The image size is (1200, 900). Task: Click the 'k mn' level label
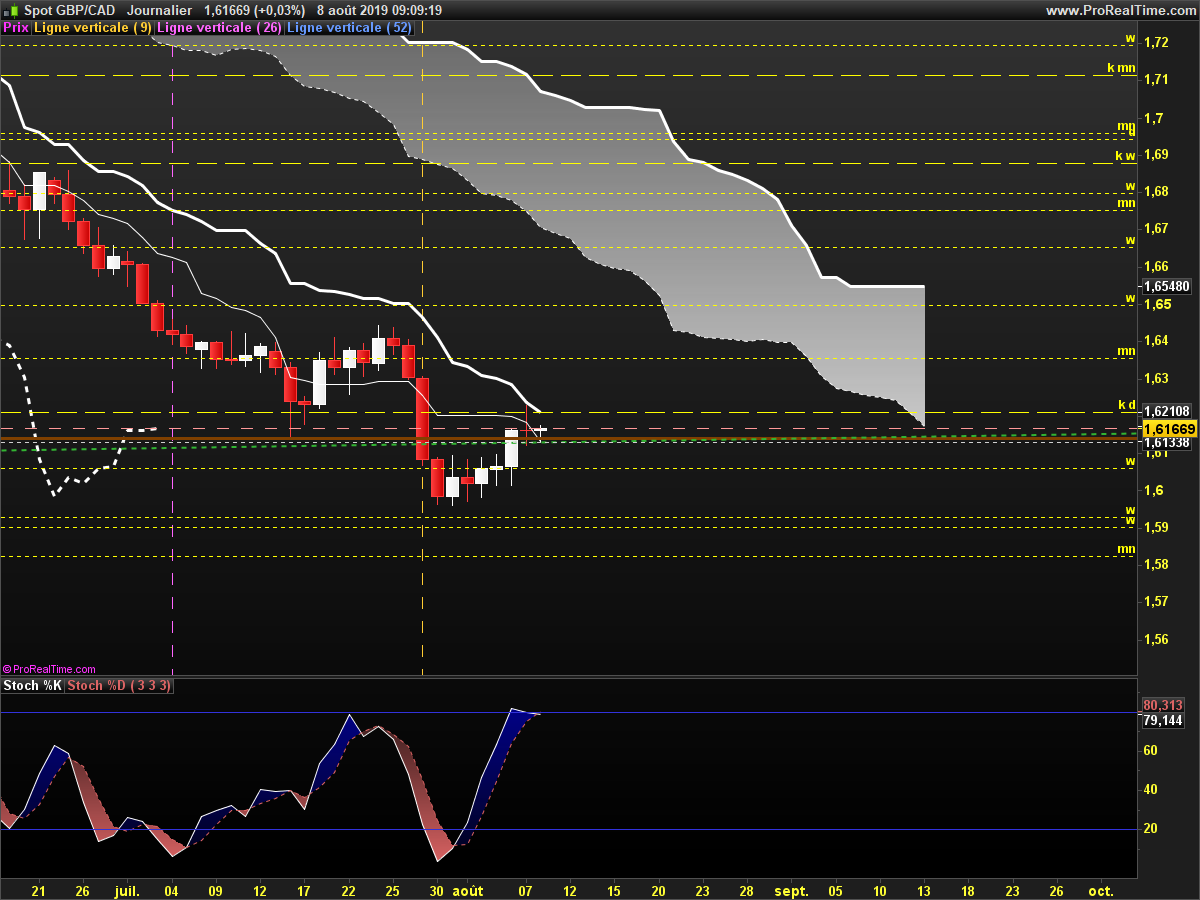[1121, 69]
